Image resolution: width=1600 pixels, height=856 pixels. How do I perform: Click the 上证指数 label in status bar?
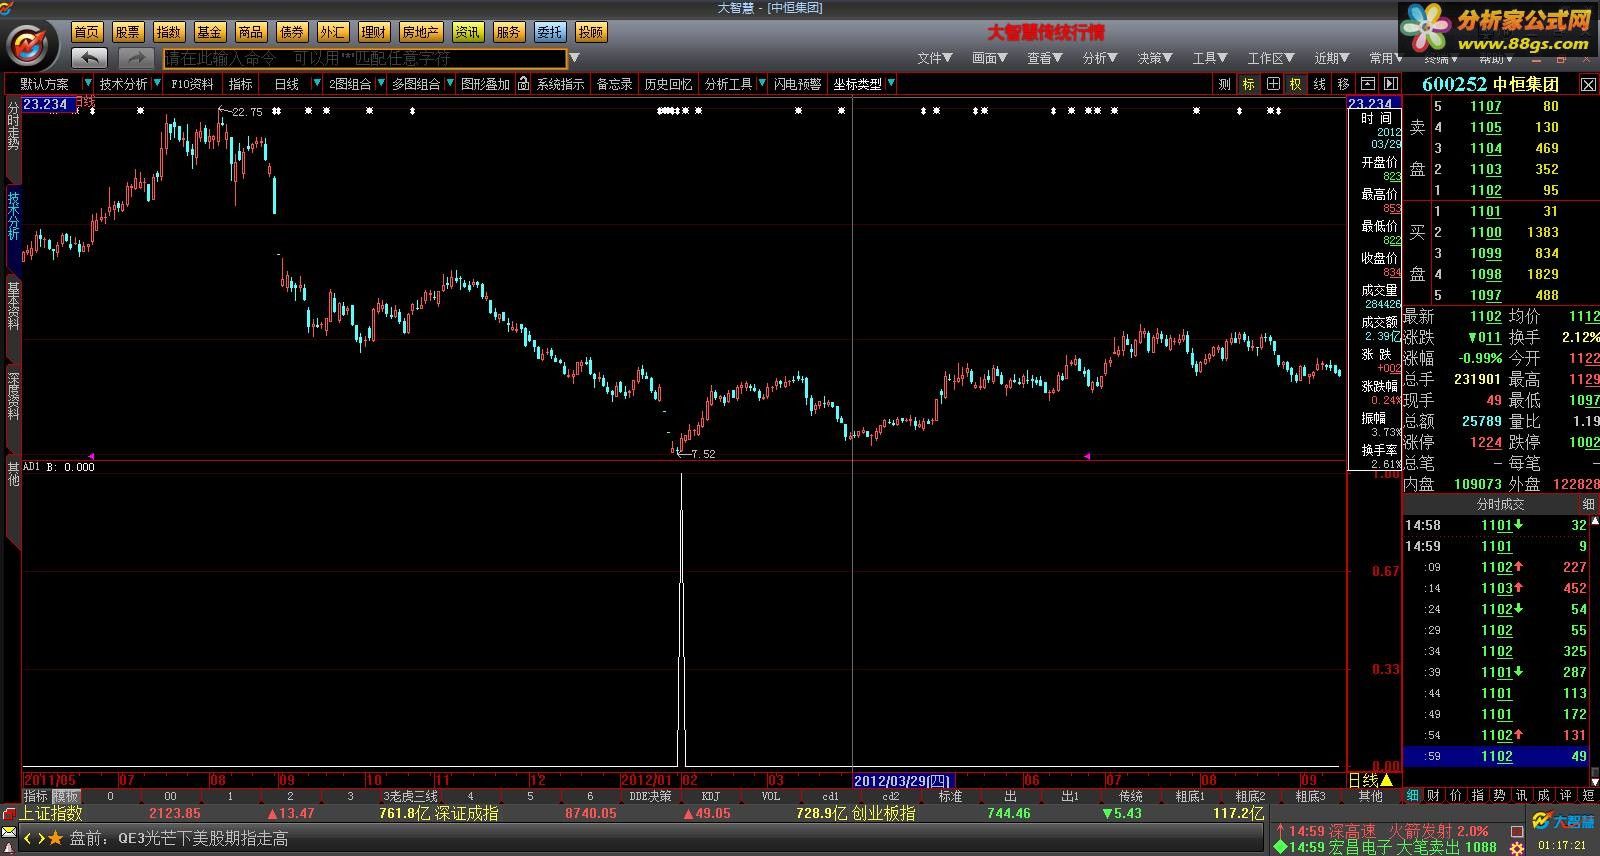coord(50,813)
